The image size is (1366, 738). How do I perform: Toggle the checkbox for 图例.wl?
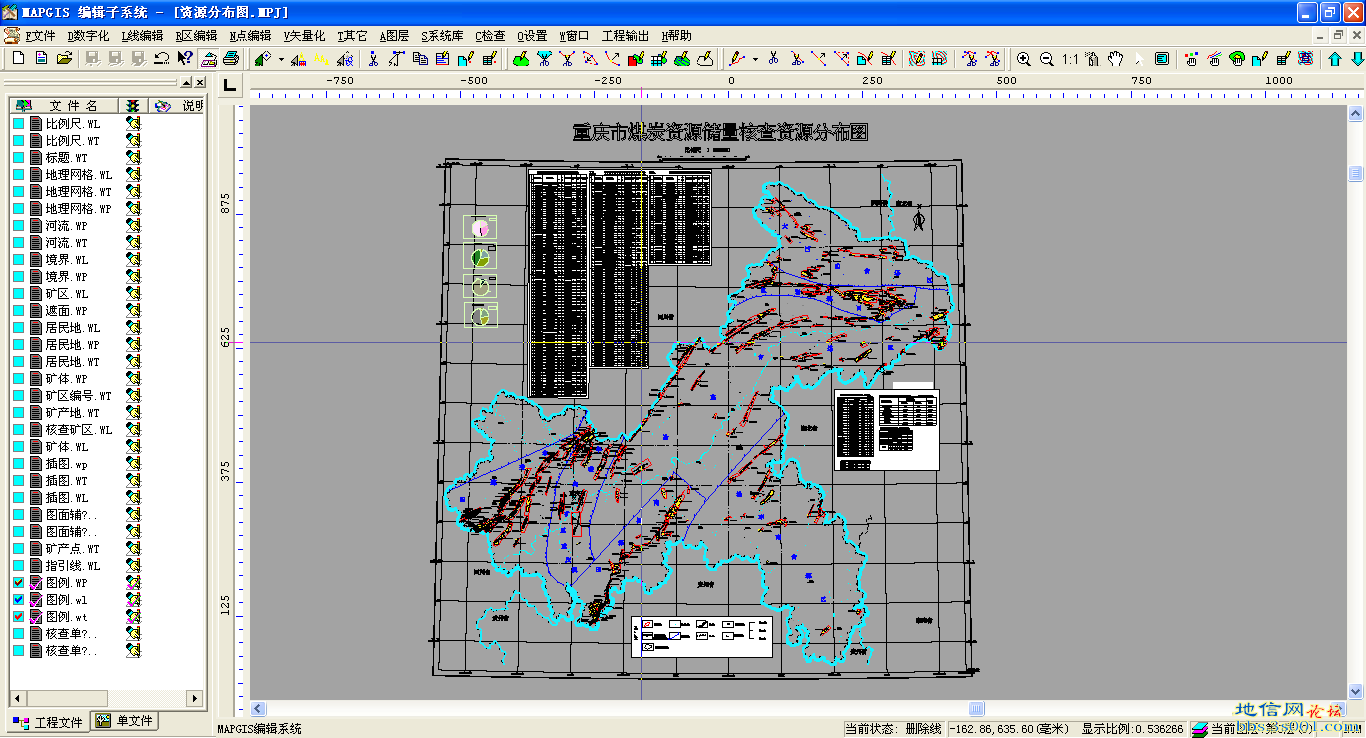point(18,599)
